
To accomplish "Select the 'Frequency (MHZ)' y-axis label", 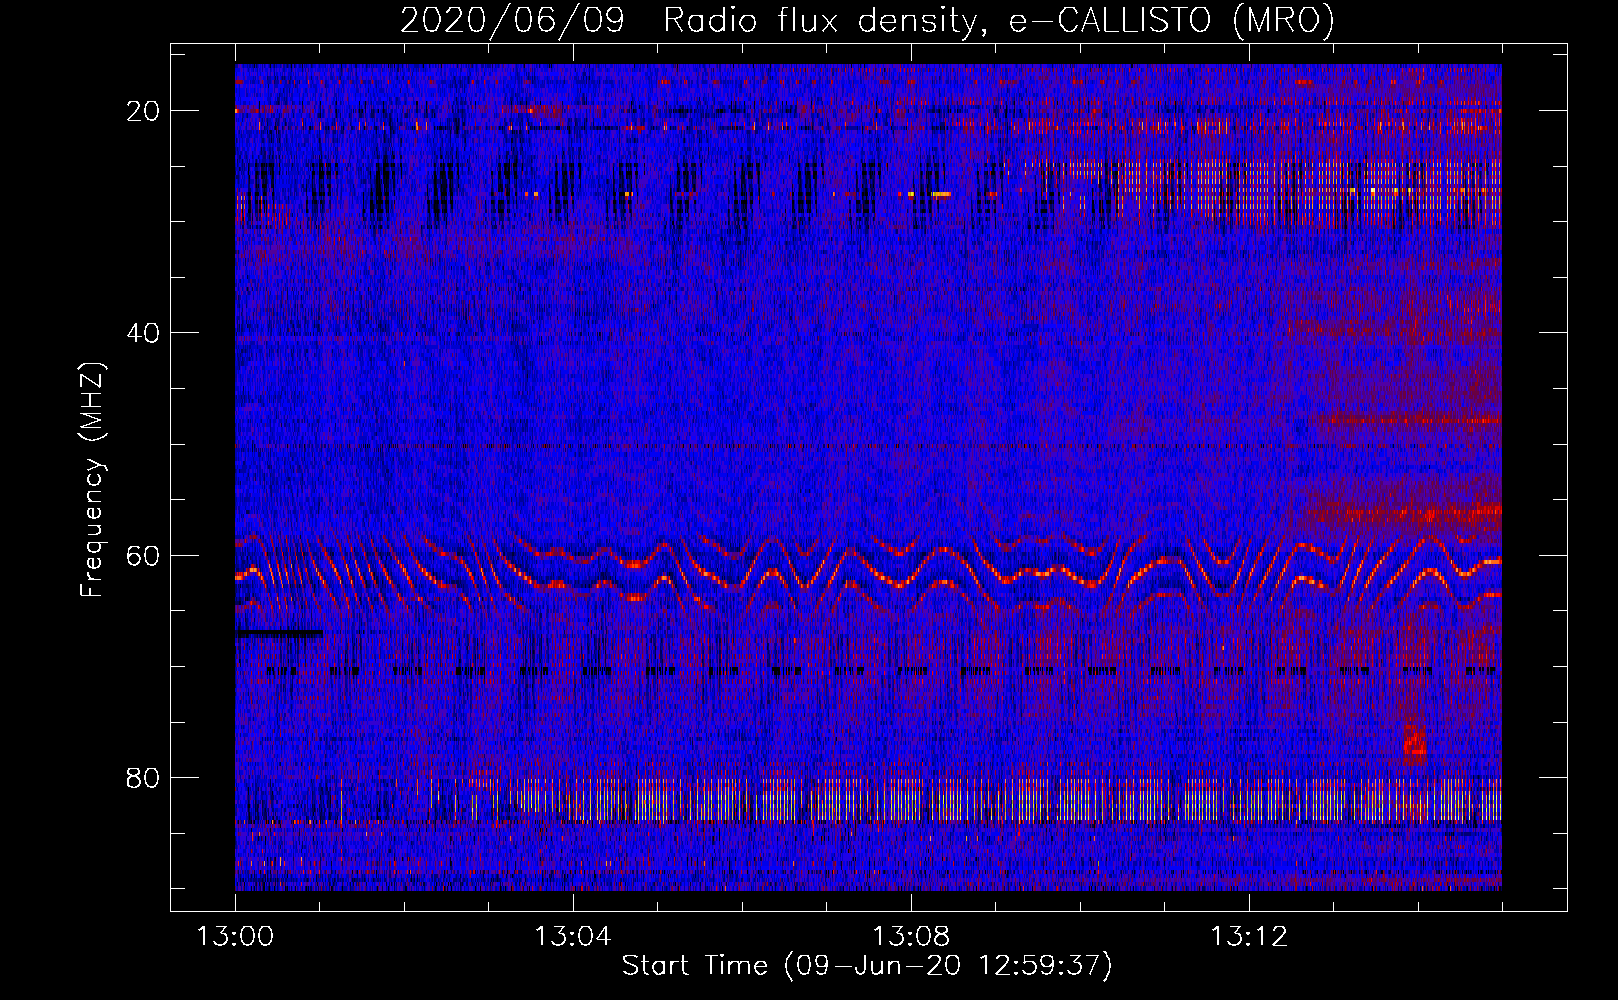I will (x=92, y=480).
